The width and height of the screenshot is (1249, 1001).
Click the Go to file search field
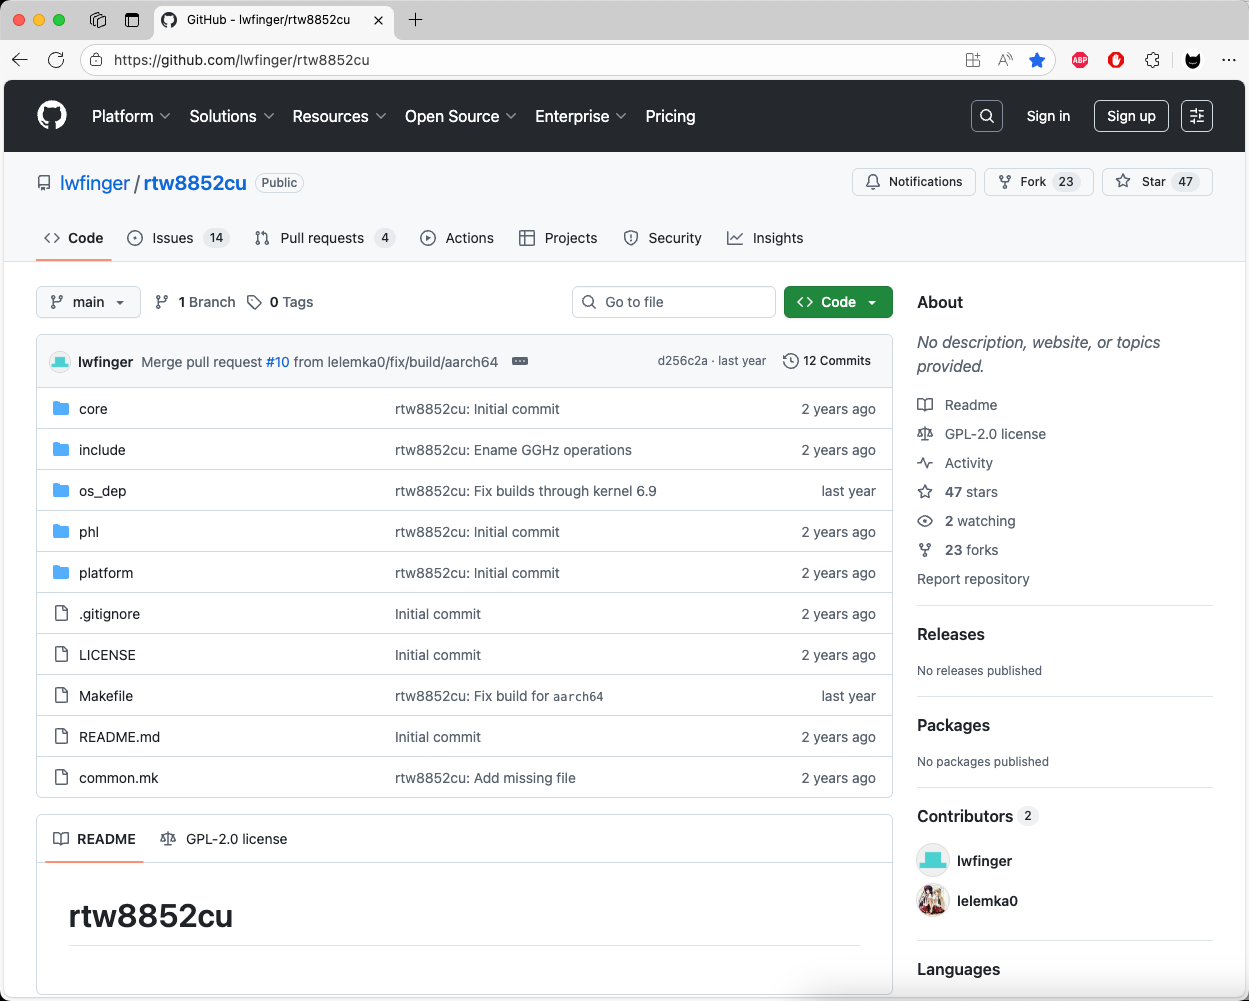coord(674,302)
